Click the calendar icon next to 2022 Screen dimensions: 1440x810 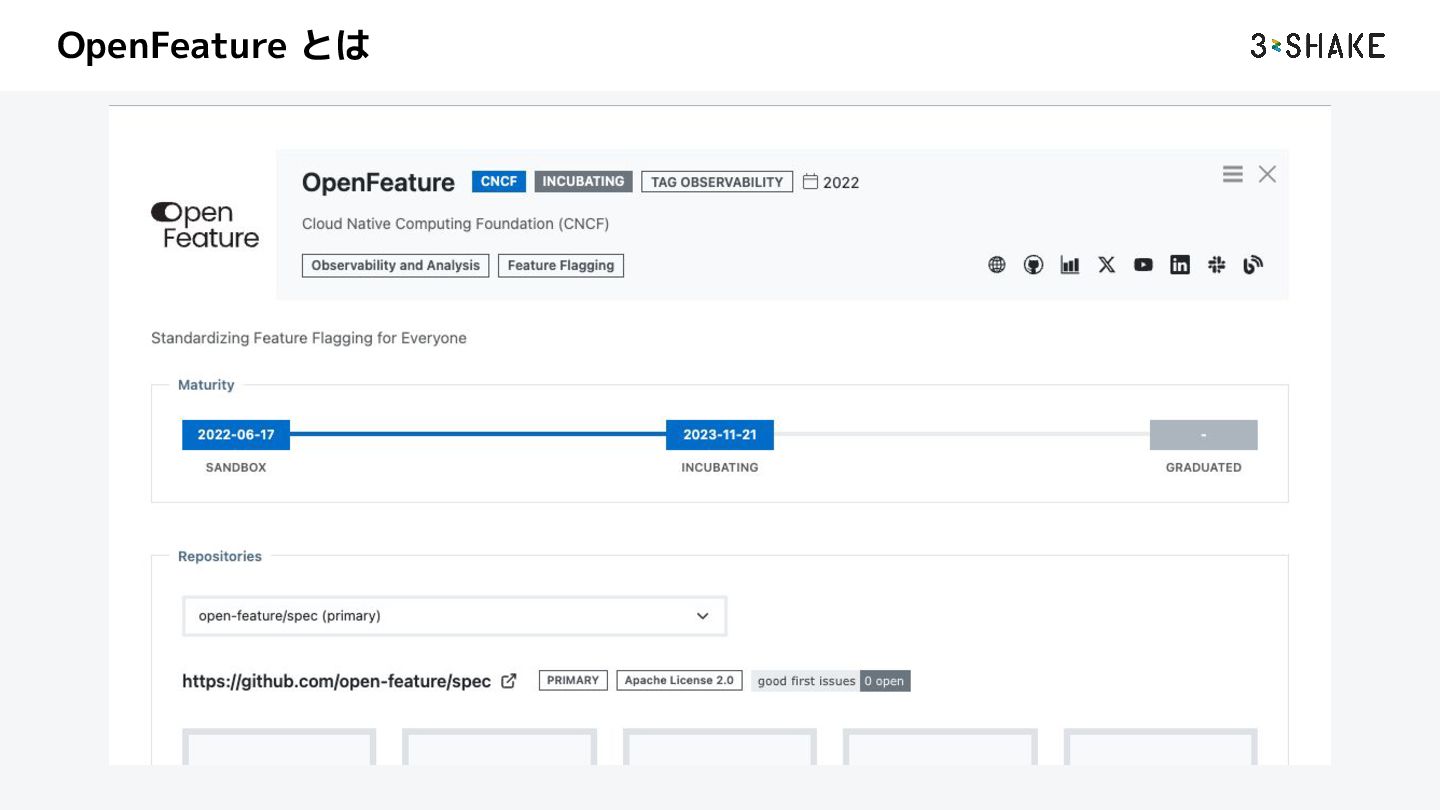[811, 182]
